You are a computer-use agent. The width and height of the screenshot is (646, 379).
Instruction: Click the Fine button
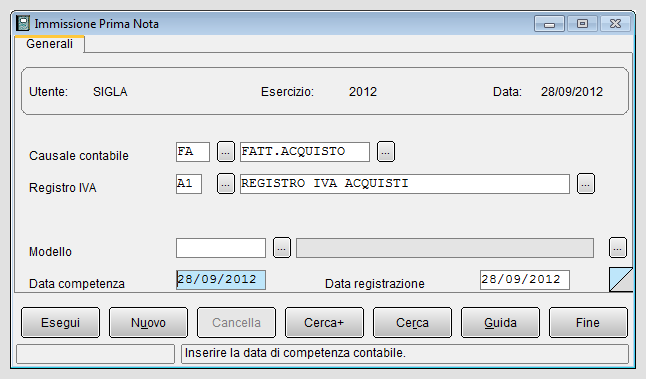588,323
